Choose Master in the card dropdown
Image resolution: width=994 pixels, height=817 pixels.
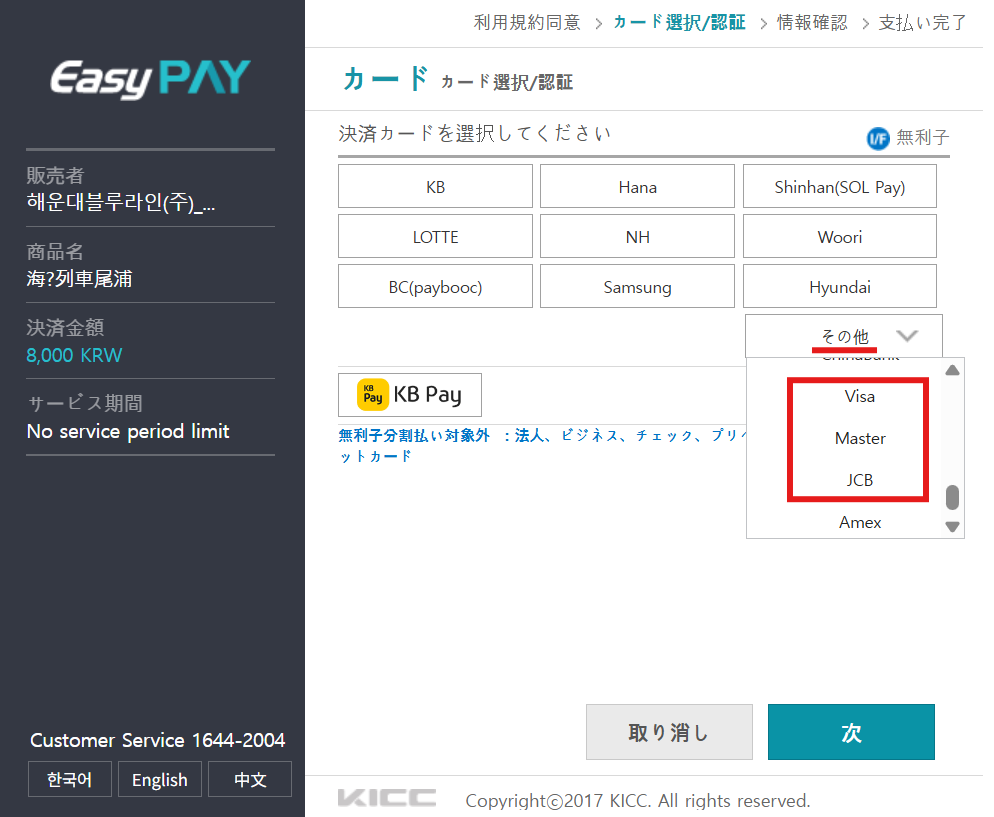[x=859, y=438]
